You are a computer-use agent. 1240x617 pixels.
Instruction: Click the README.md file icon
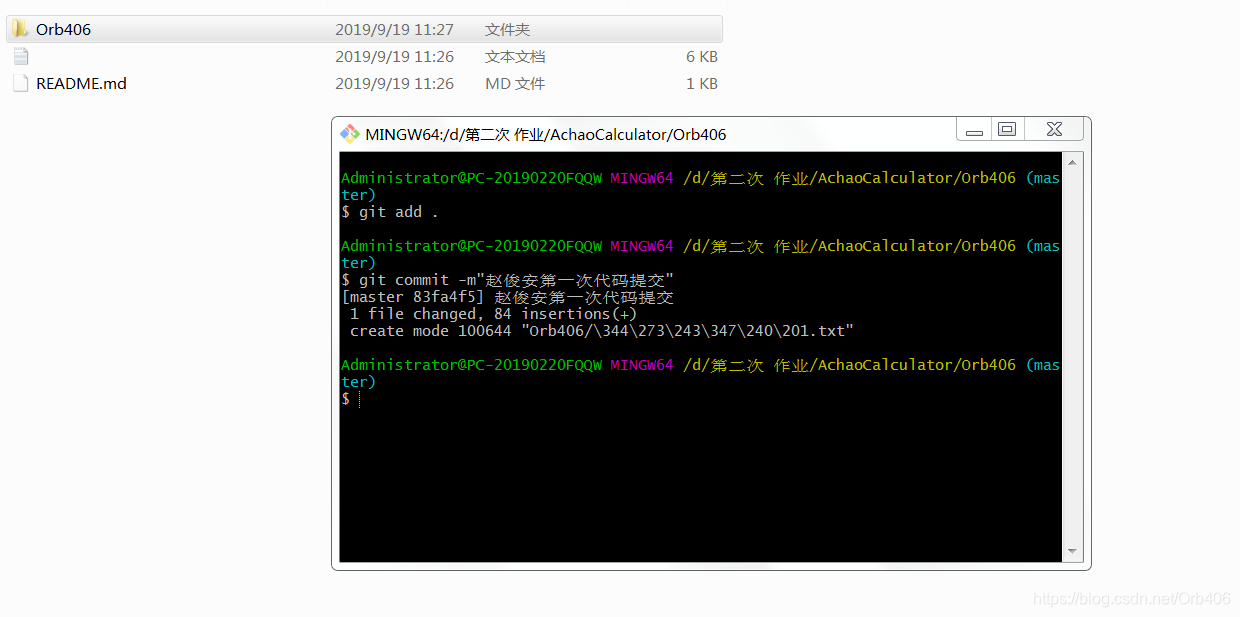tap(20, 84)
